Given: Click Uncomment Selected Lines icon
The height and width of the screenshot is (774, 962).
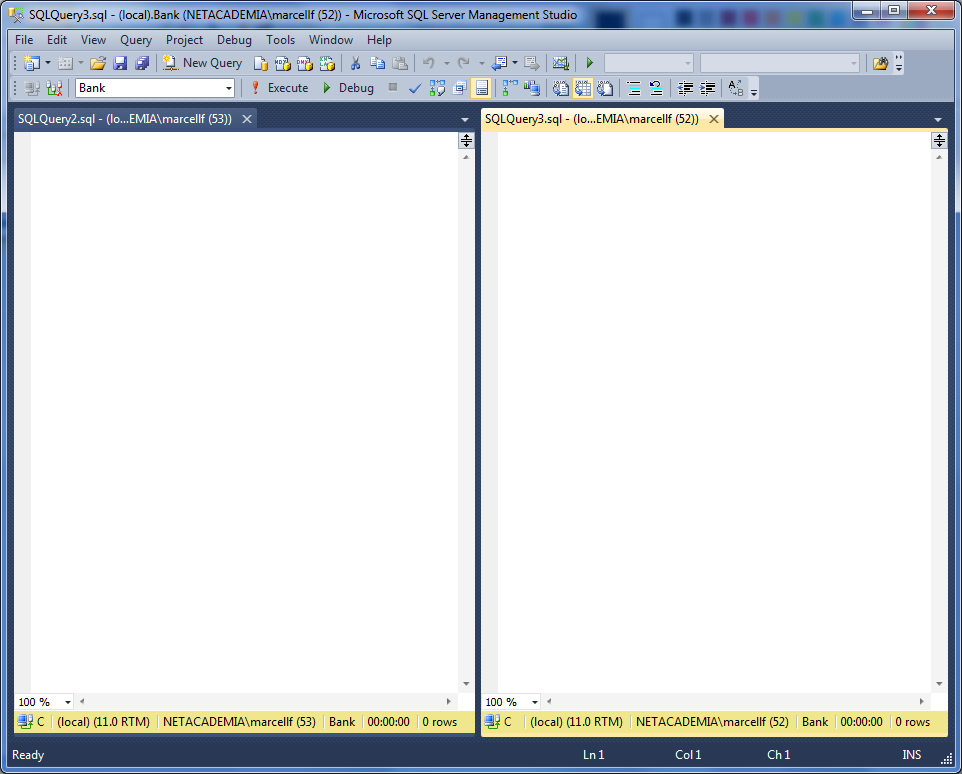Looking at the screenshot, I should point(656,88).
